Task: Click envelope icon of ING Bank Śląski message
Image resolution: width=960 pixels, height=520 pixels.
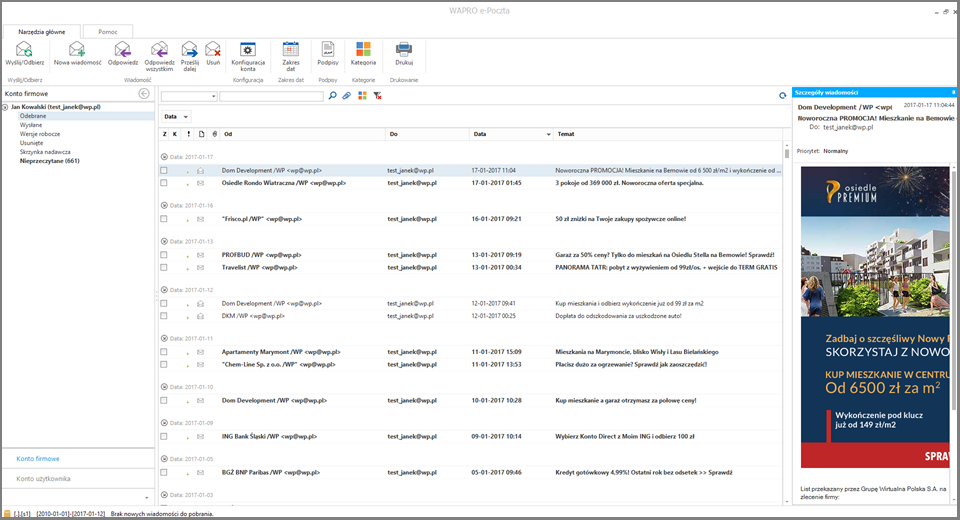Action: [x=200, y=437]
